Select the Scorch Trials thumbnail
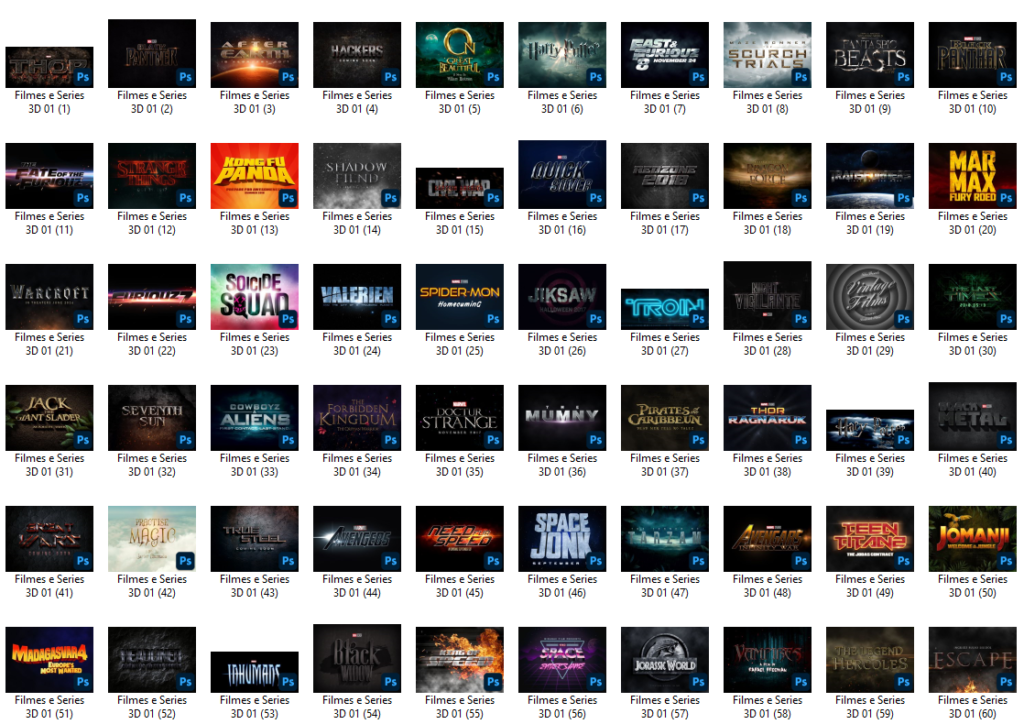This screenshot has width=1024, height=724. point(767,55)
